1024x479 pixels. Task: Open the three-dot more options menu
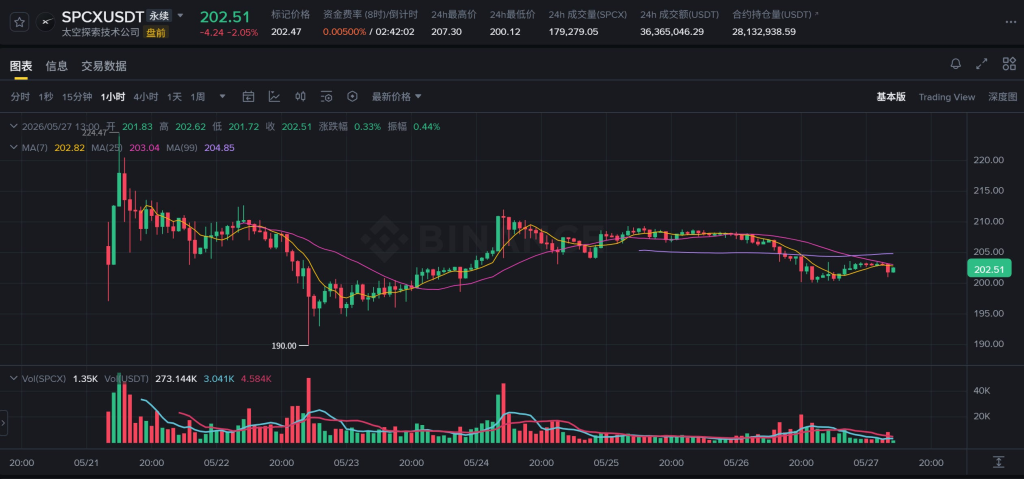point(1010,22)
